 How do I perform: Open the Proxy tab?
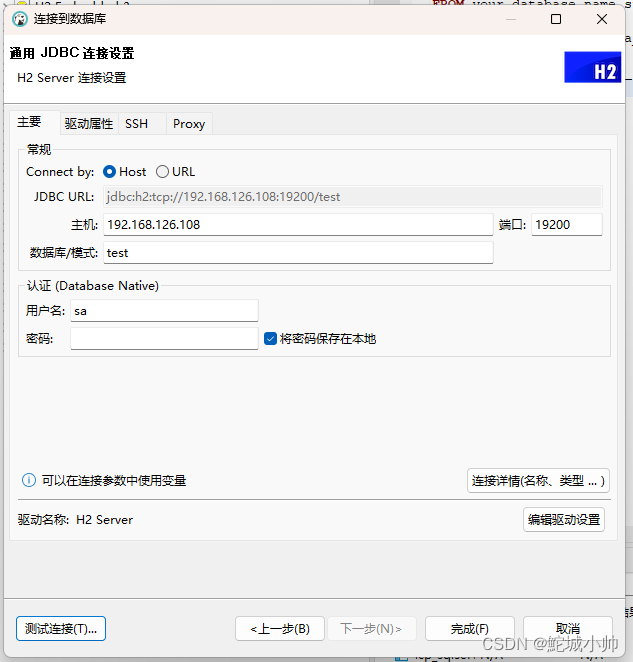189,124
